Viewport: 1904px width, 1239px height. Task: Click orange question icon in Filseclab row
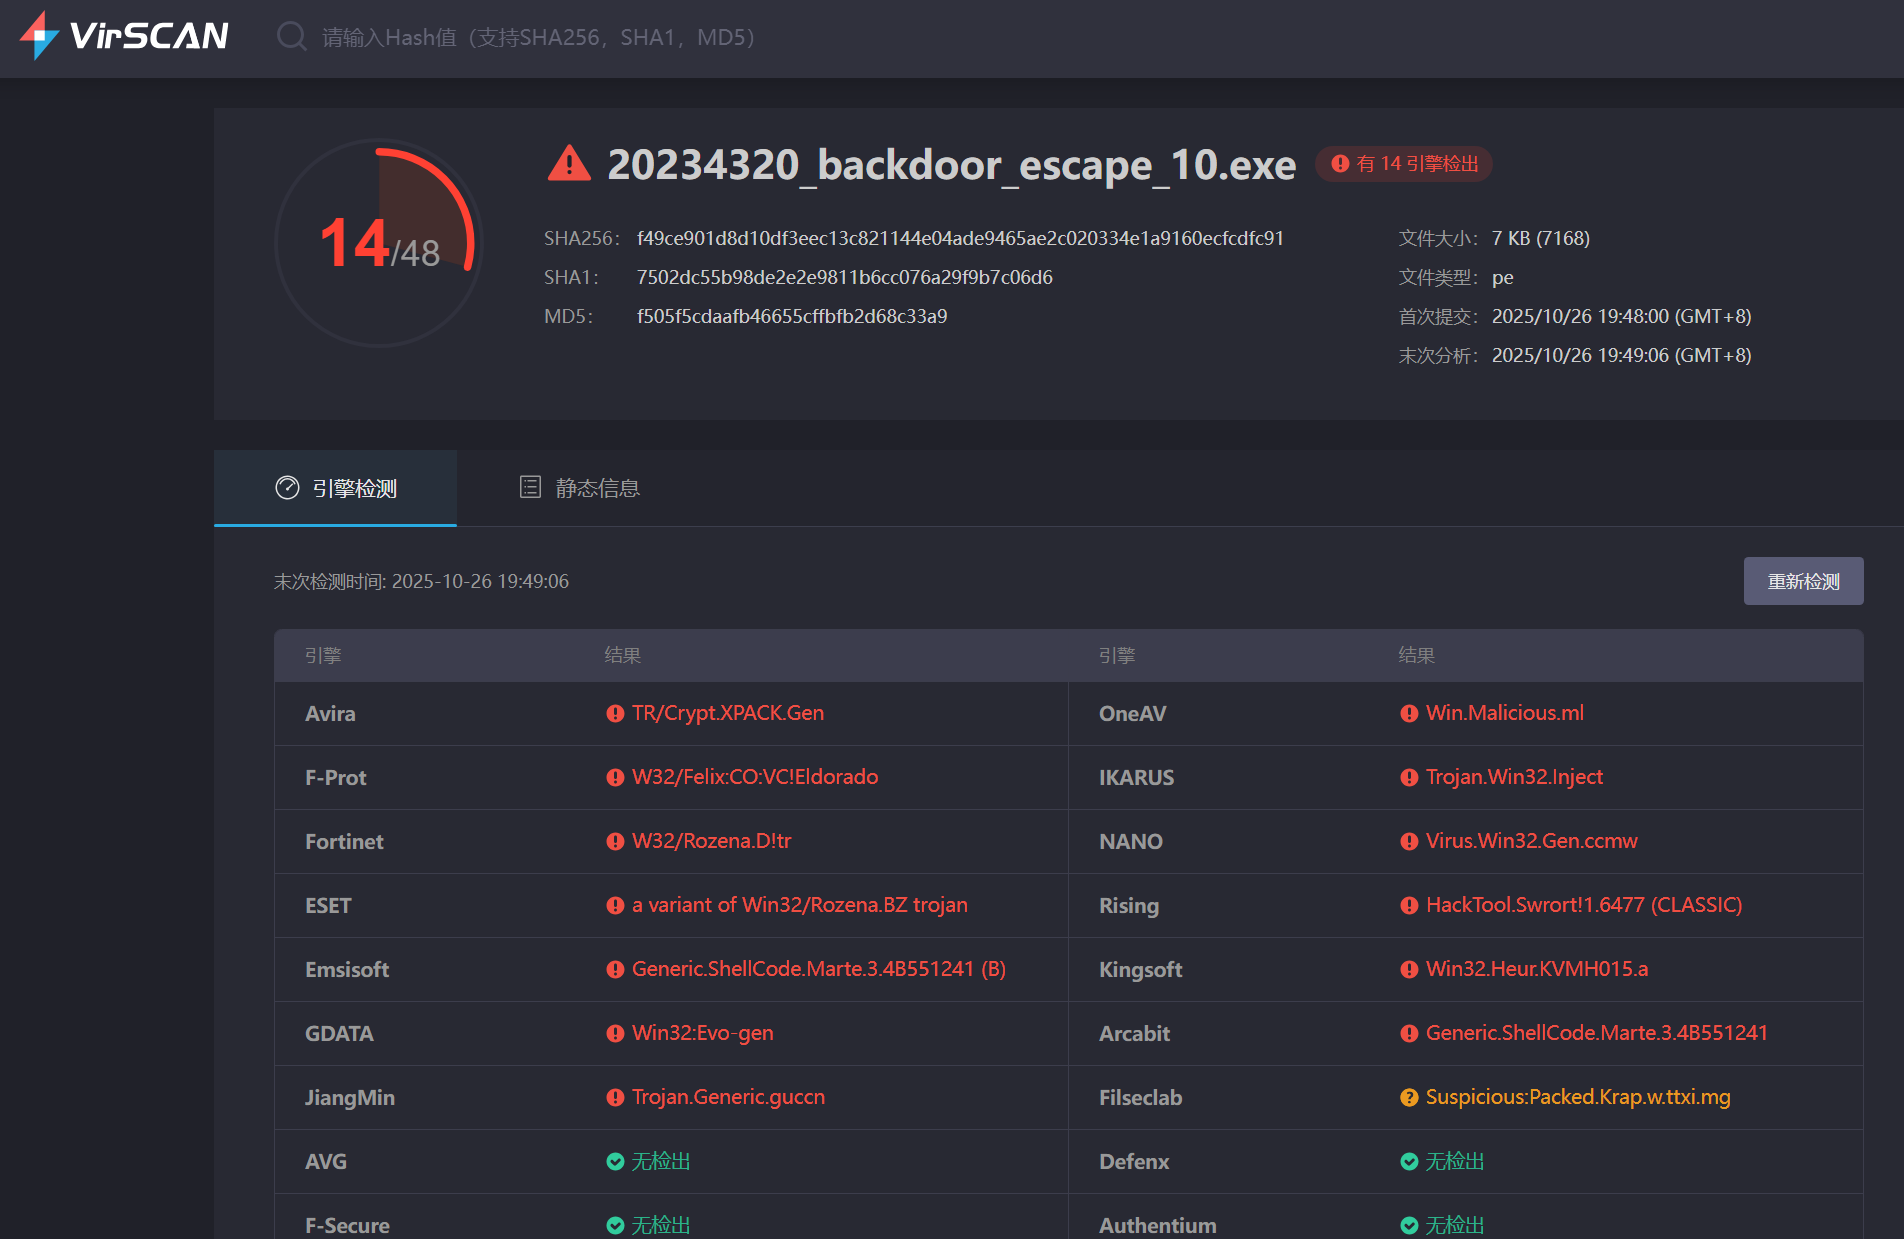pyautogui.click(x=1409, y=1098)
